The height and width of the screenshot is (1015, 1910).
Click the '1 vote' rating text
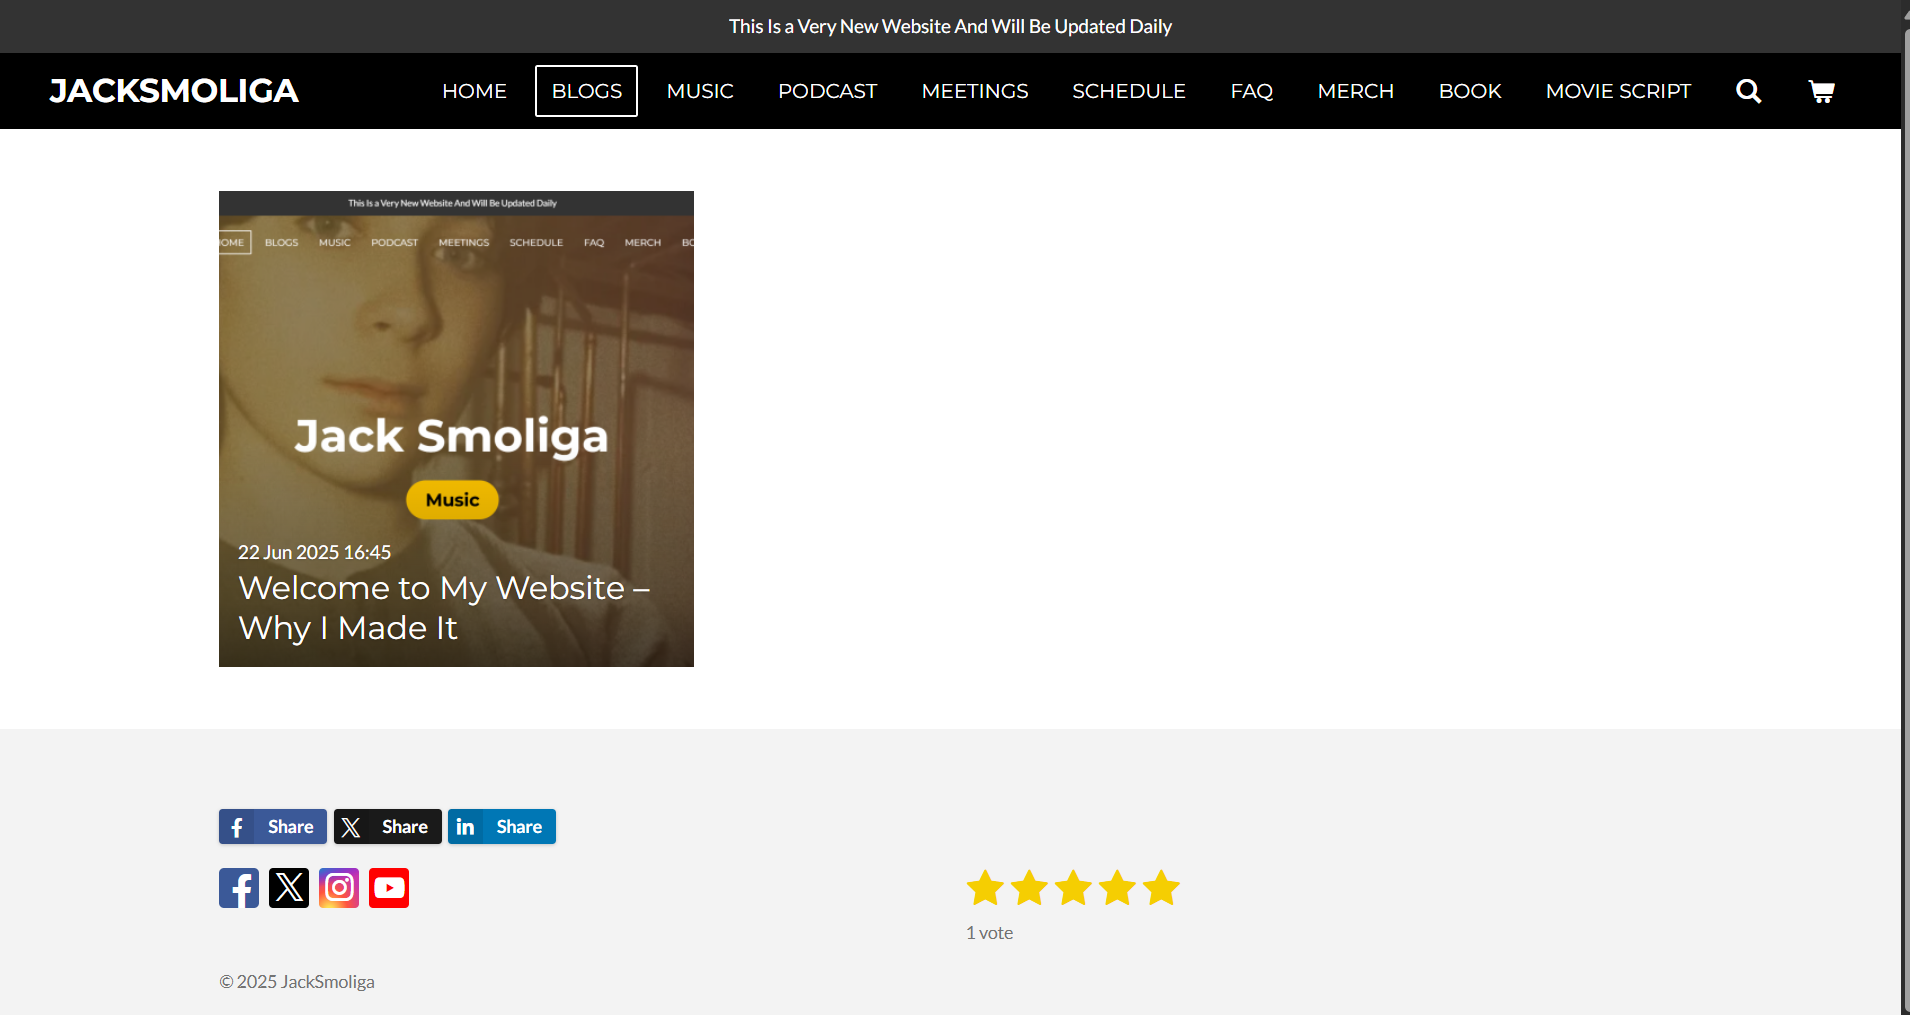click(989, 933)
